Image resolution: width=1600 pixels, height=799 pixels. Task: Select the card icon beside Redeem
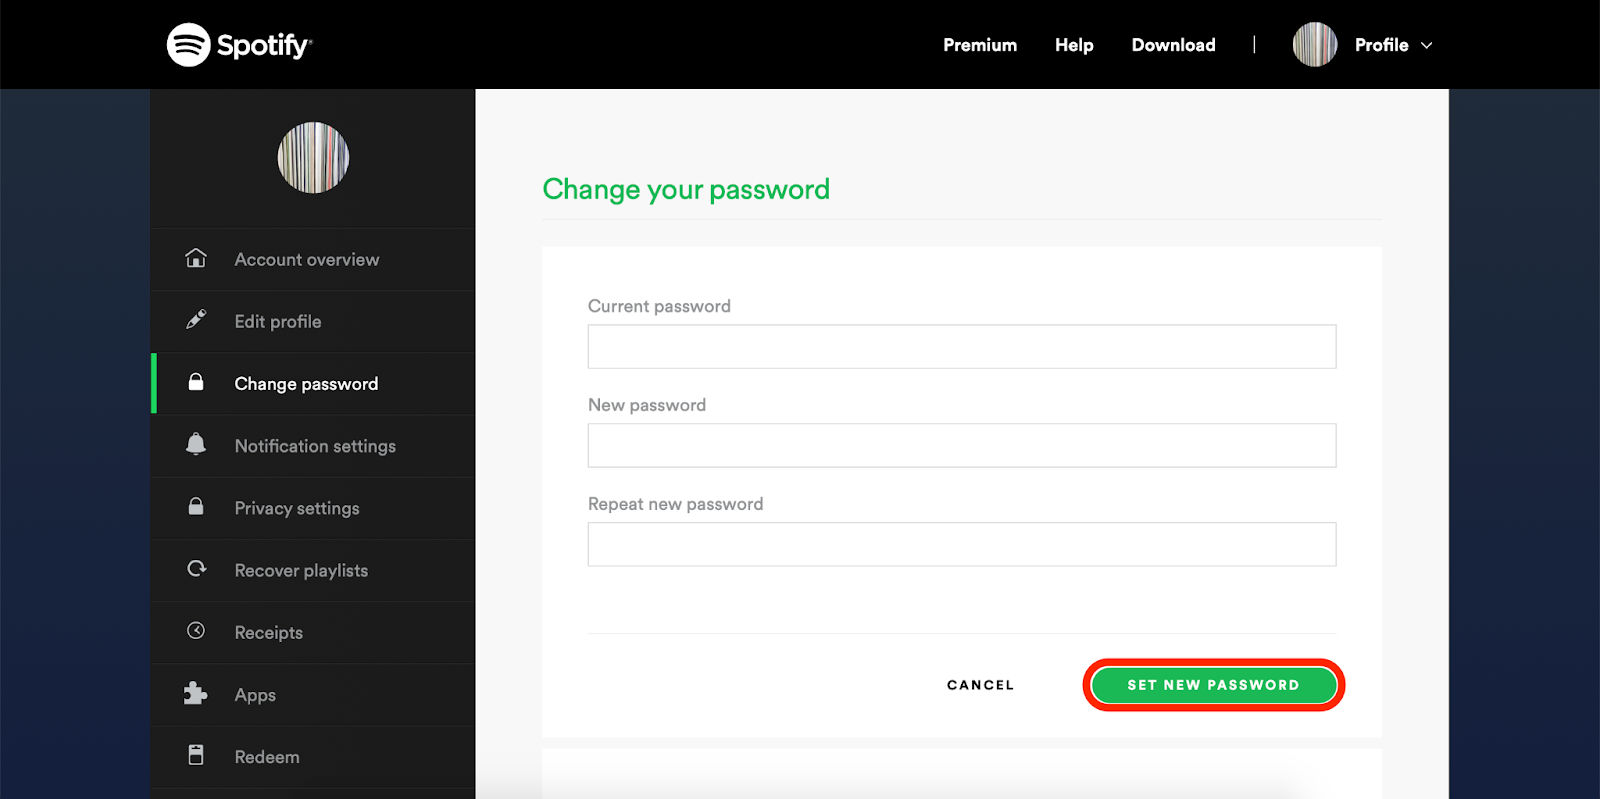pos(196,756)
